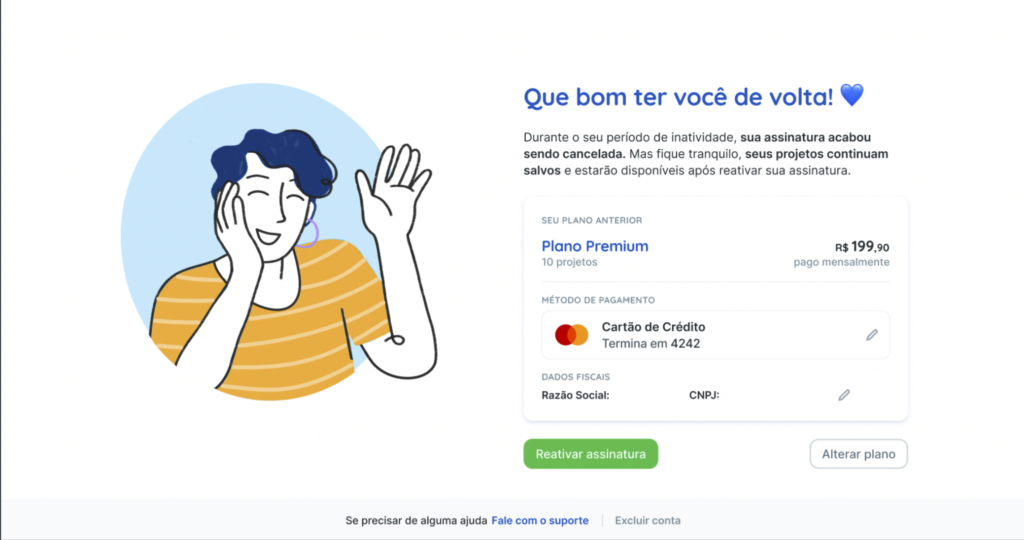Click the Excluir conta link
Viewport: 1024px width, 540px height.
coord(647,520)
